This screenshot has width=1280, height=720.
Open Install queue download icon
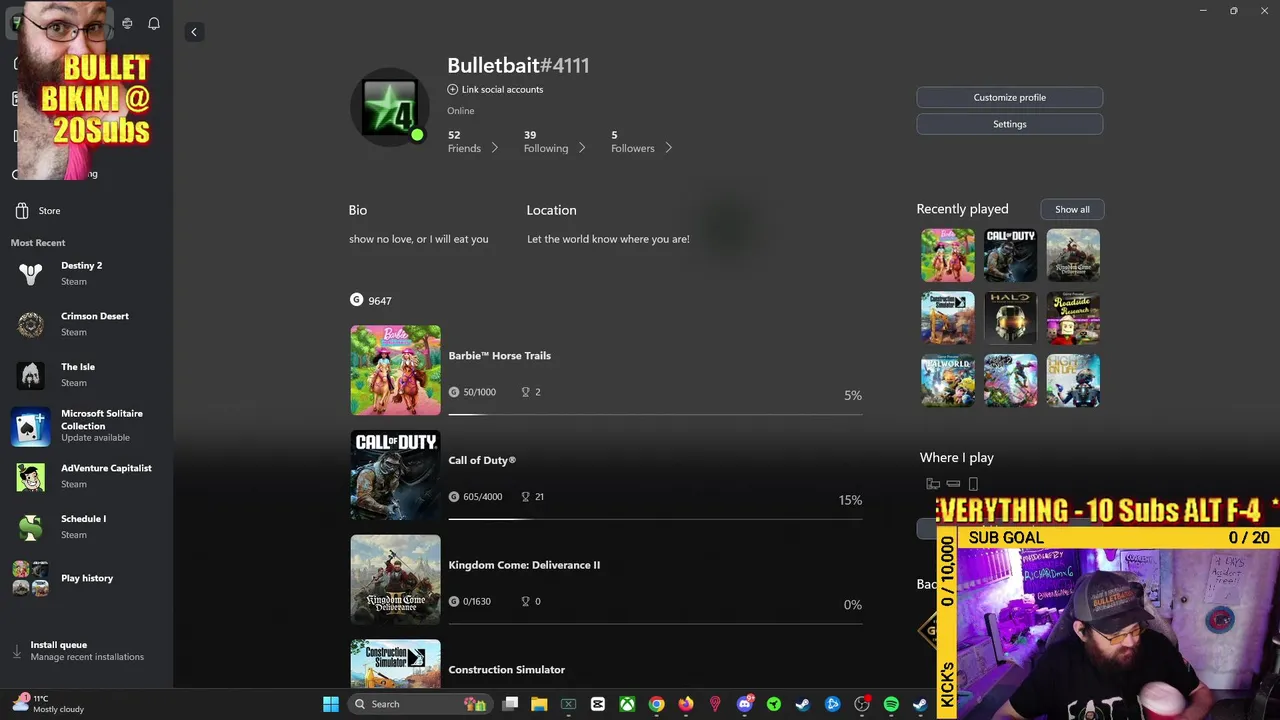coord(16,651)
